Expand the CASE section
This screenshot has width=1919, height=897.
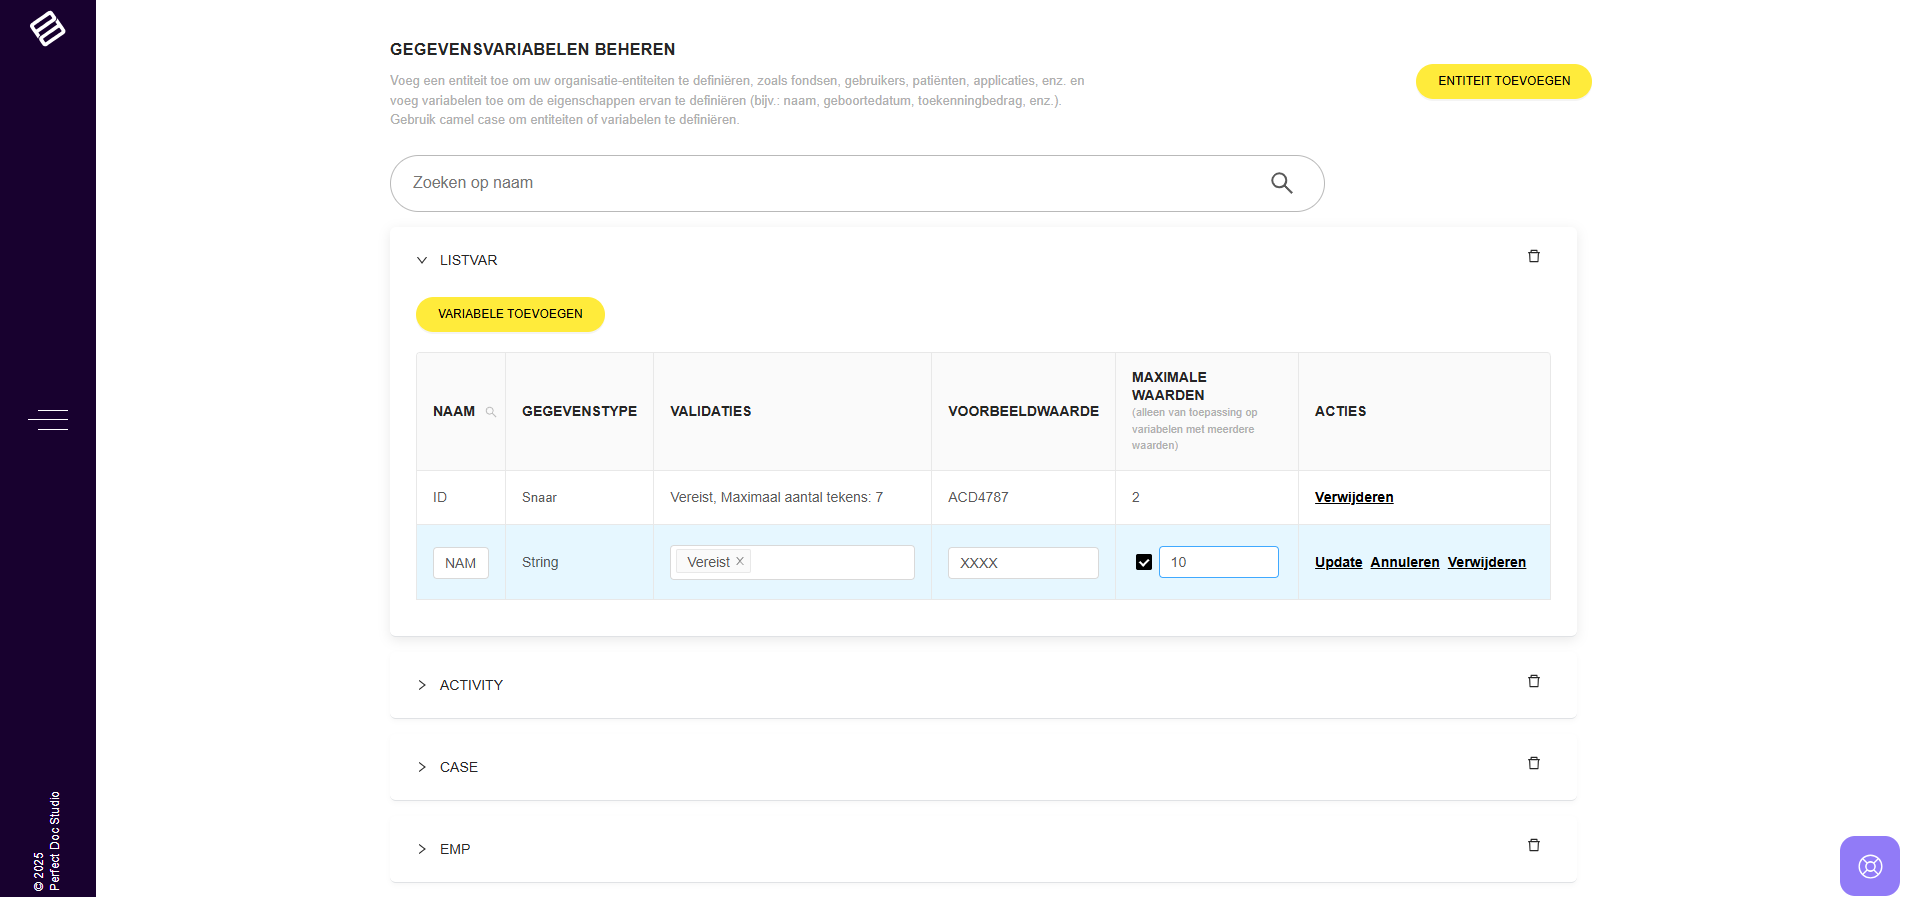(x=422, y=767)
